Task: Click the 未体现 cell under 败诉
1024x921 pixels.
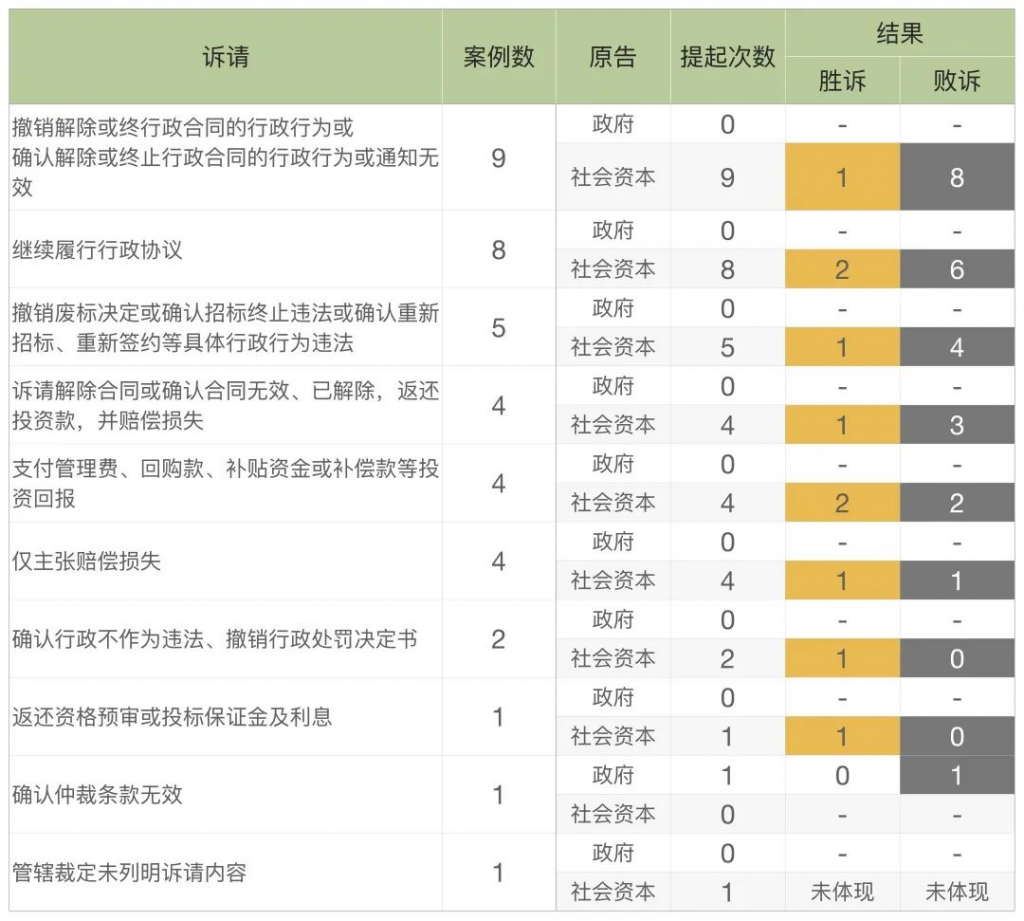Action: (x=957, y=892)
